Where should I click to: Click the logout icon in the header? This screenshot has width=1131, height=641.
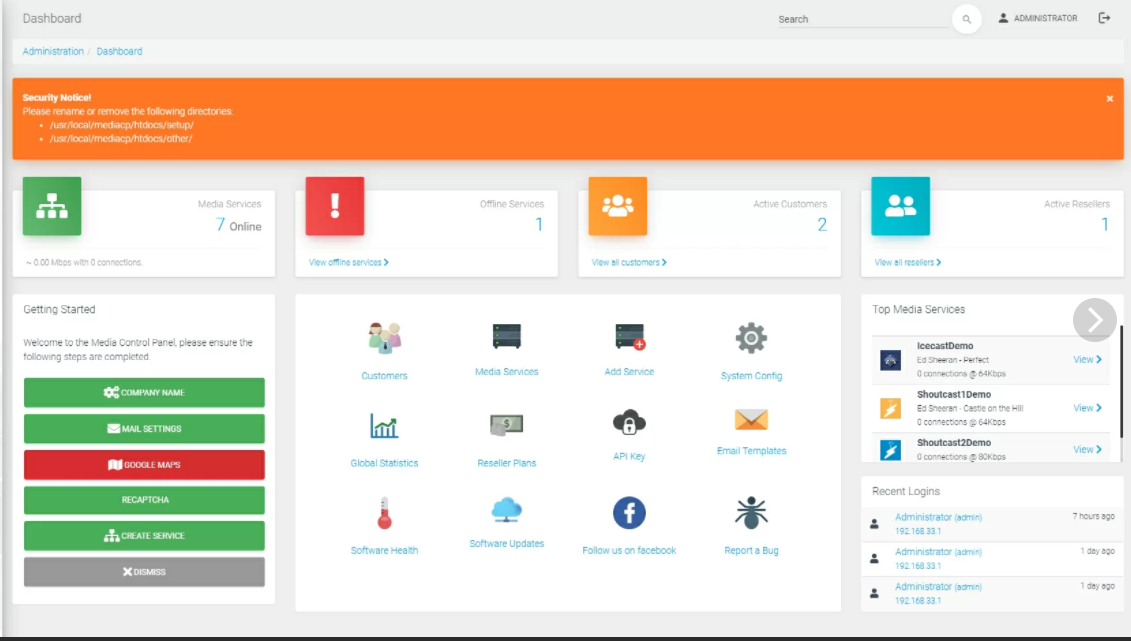coord(1104,18)
